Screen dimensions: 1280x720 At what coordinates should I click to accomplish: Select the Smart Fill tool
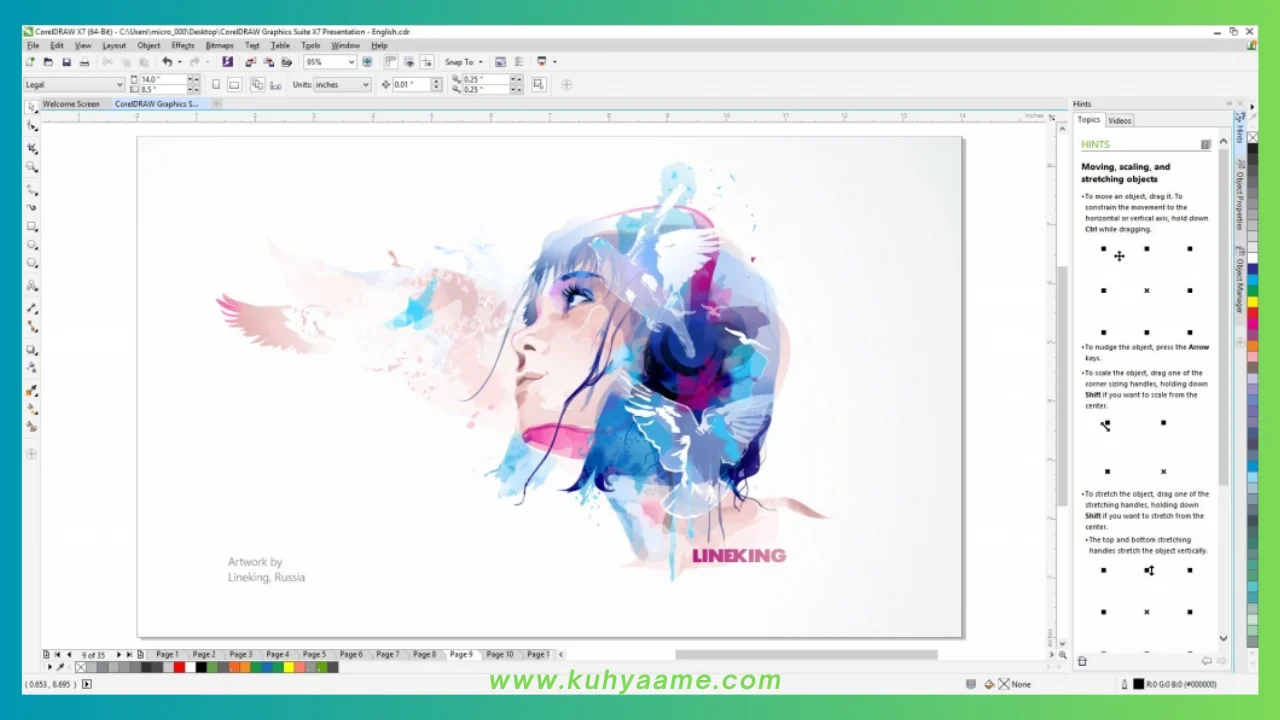[x=32, y=427]
